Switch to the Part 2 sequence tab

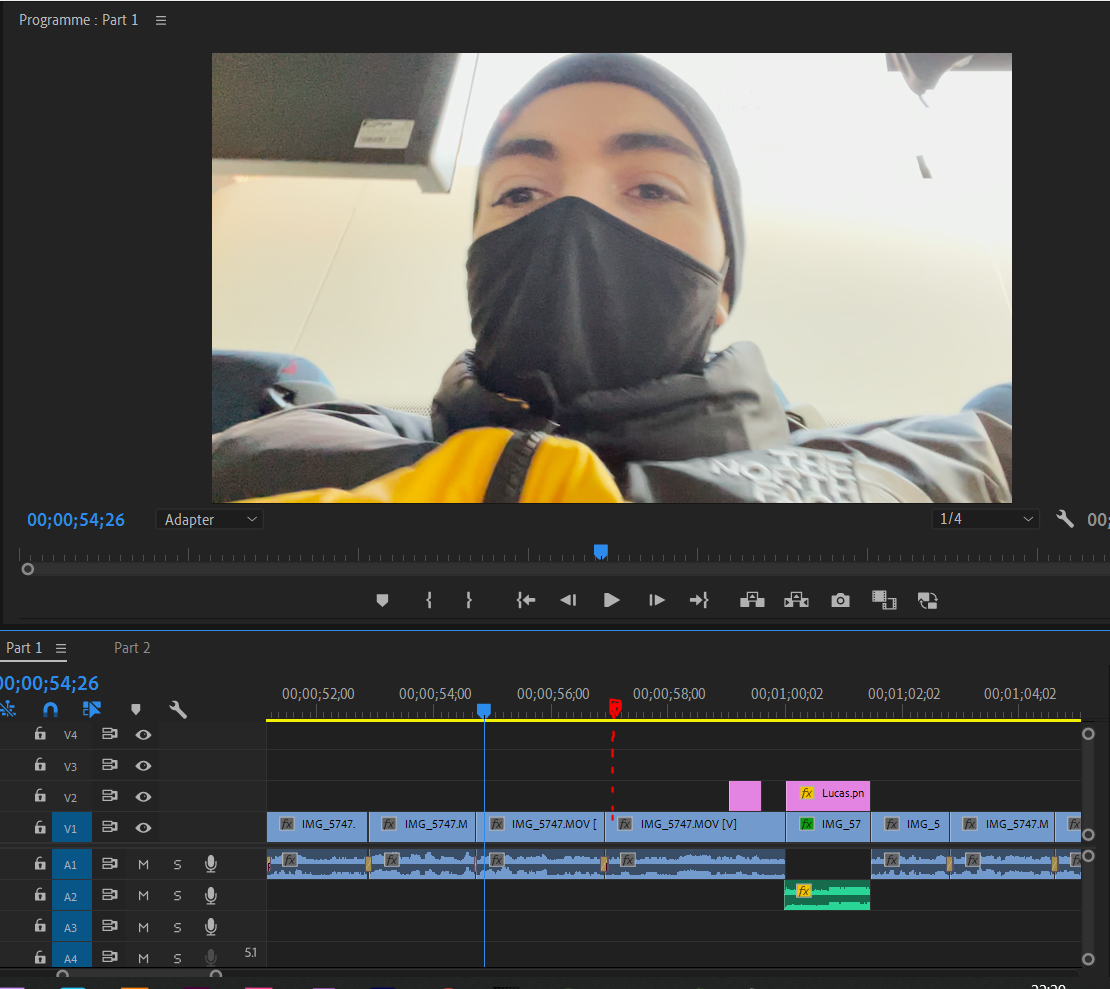coord(132,648)
